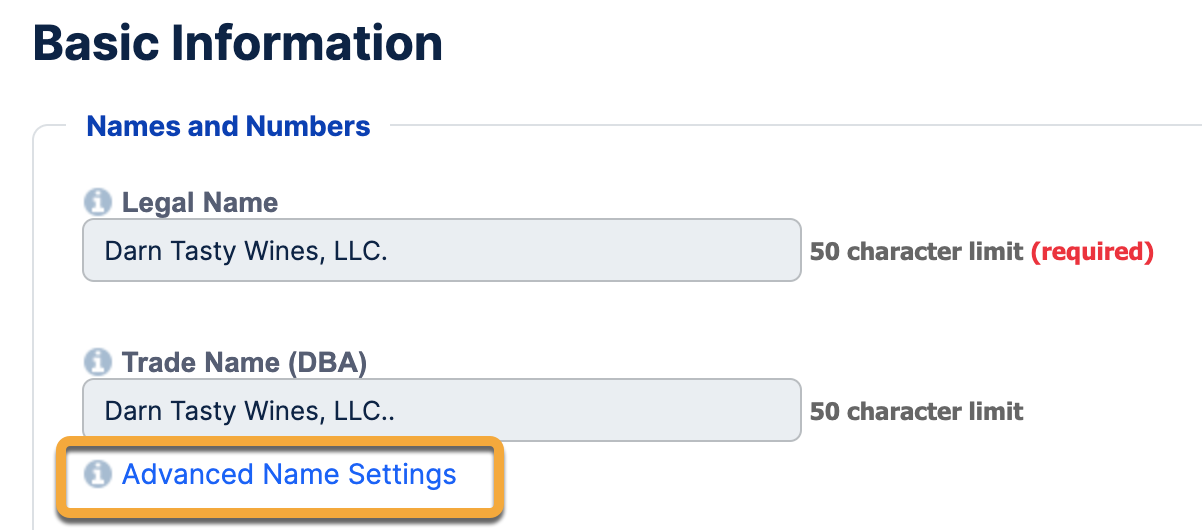Click the Legal Name field label

coord(199,203)
